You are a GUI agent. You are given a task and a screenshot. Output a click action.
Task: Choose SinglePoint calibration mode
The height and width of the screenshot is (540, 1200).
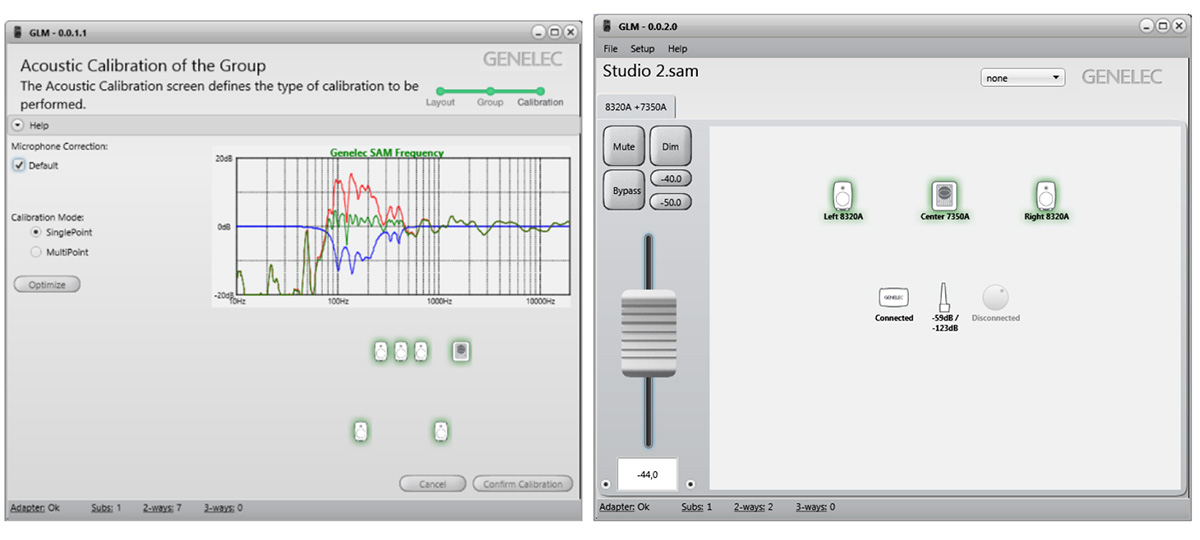point(37,232)
